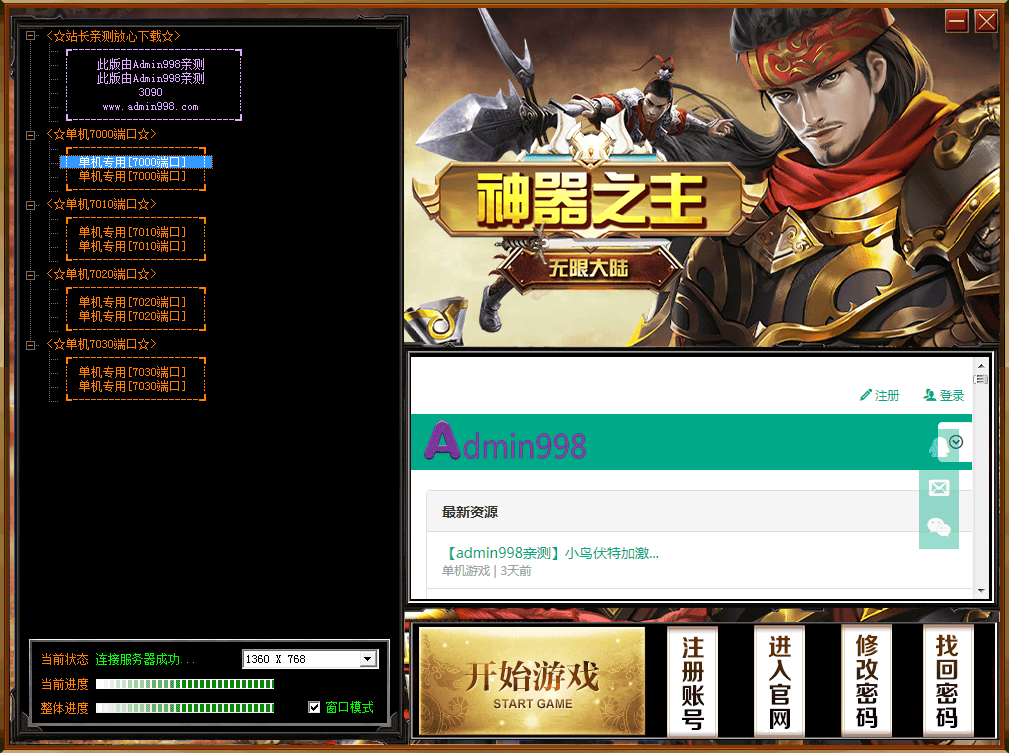The height and width of the screenshot is (753, 1009).
Task: Click the 连接服务器成功 status text
Action: click(x=145, y=660)
